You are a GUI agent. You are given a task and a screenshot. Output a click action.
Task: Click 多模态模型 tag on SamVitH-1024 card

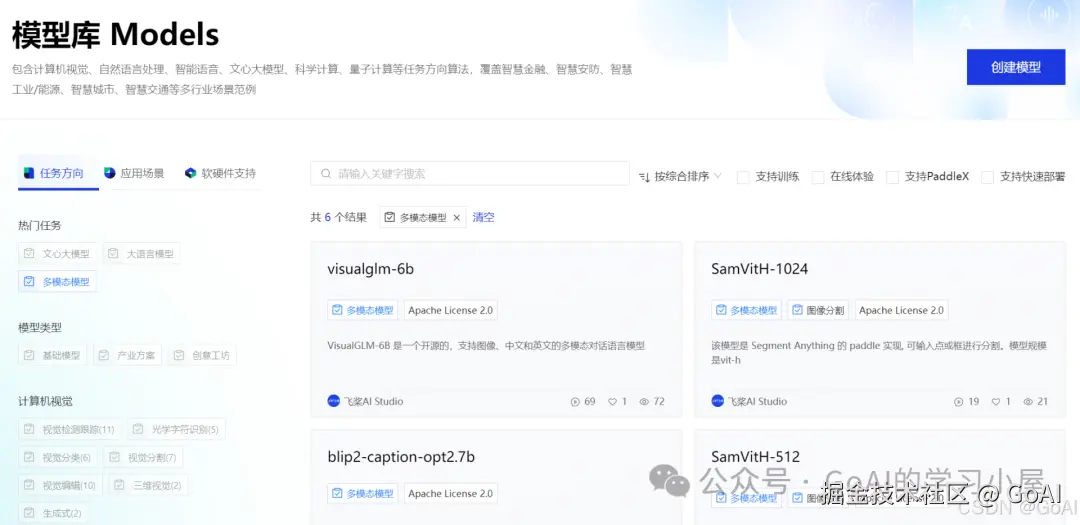[747, 310]
